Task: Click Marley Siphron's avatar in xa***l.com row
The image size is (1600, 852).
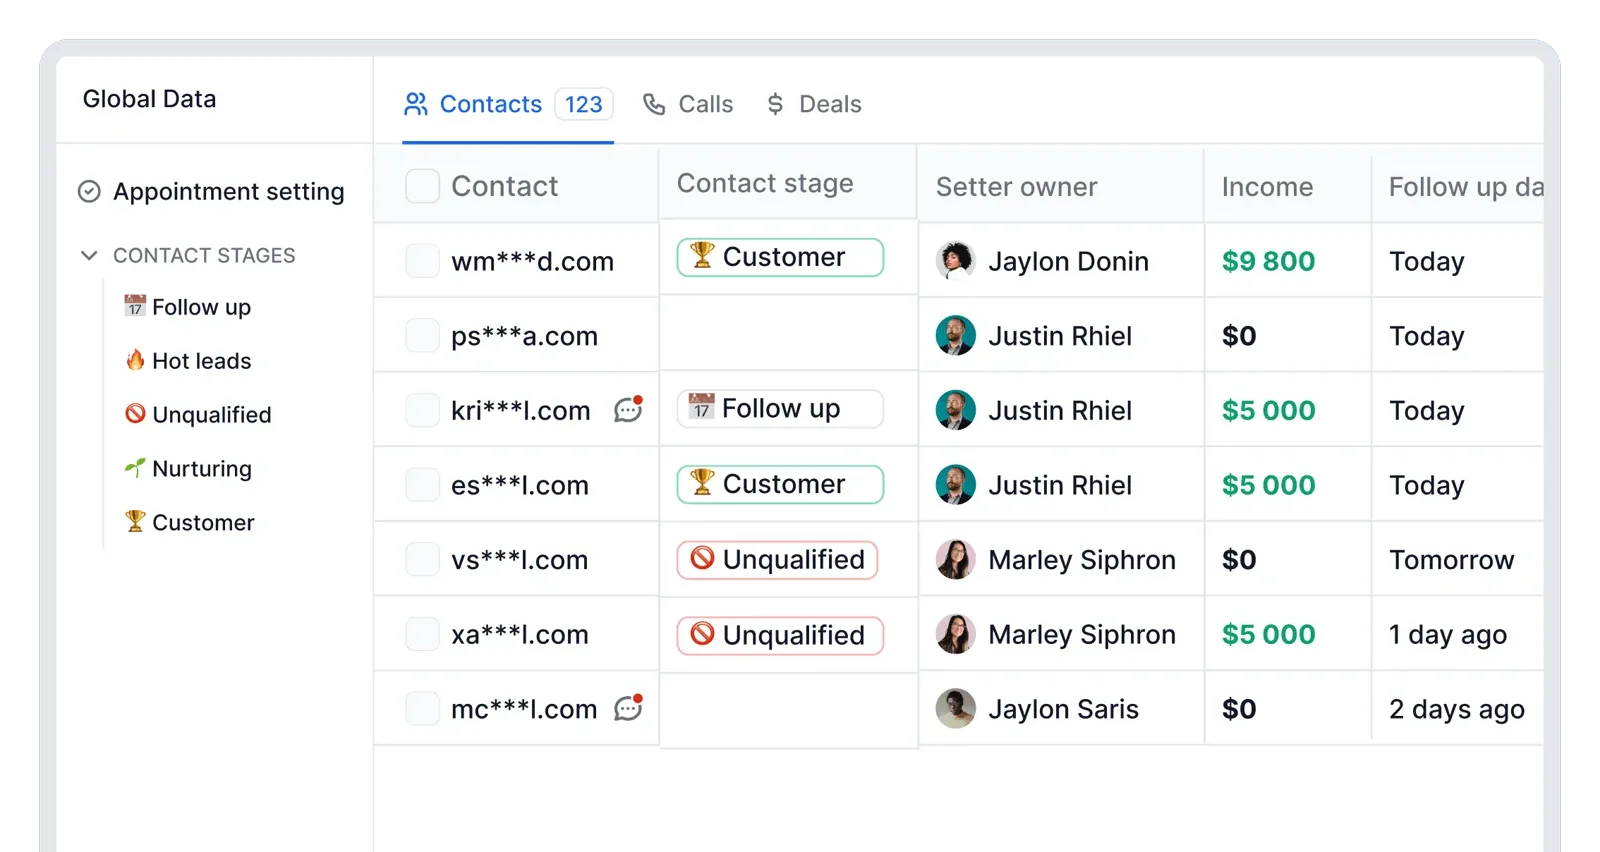Action: click(955, 634)
